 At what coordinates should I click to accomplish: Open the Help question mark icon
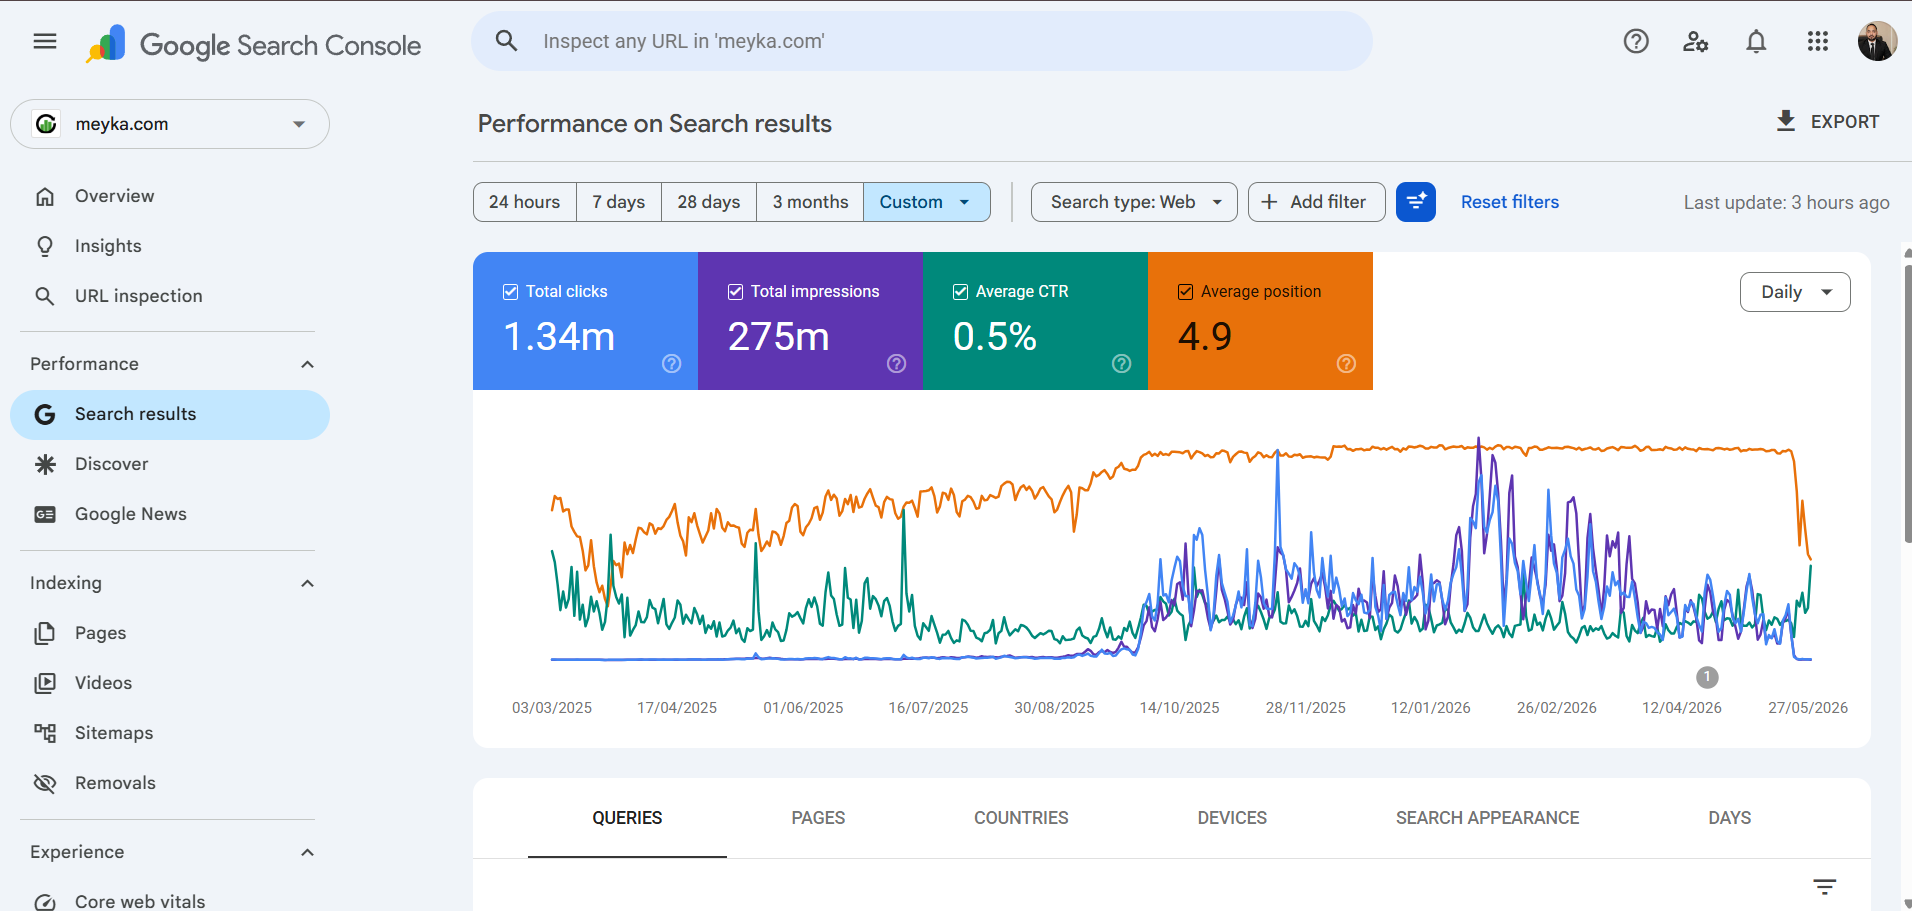coord(1636,41)
